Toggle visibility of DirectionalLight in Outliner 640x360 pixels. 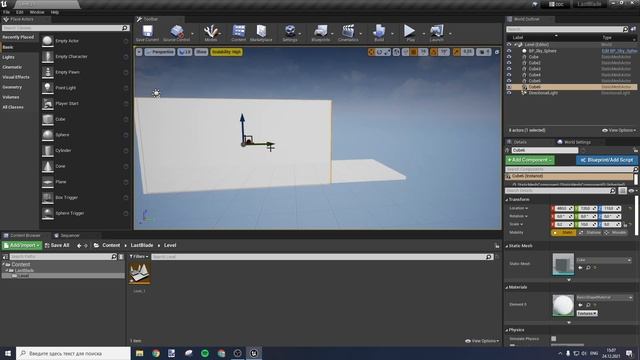click(509, 93)
